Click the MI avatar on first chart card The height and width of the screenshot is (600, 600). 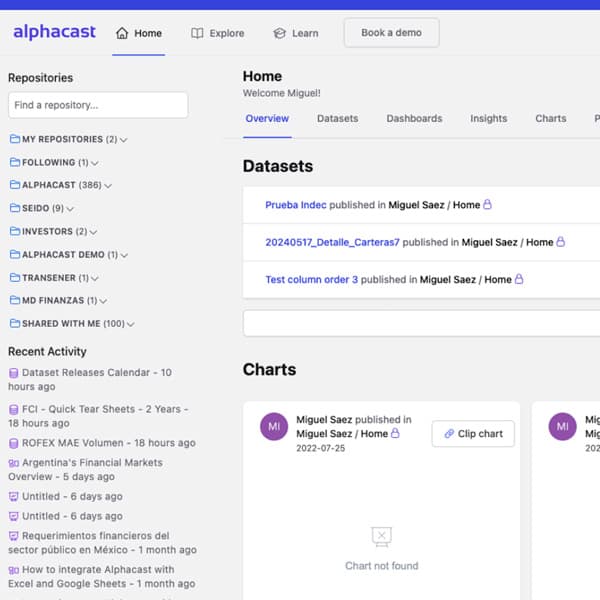coord(274,427)
